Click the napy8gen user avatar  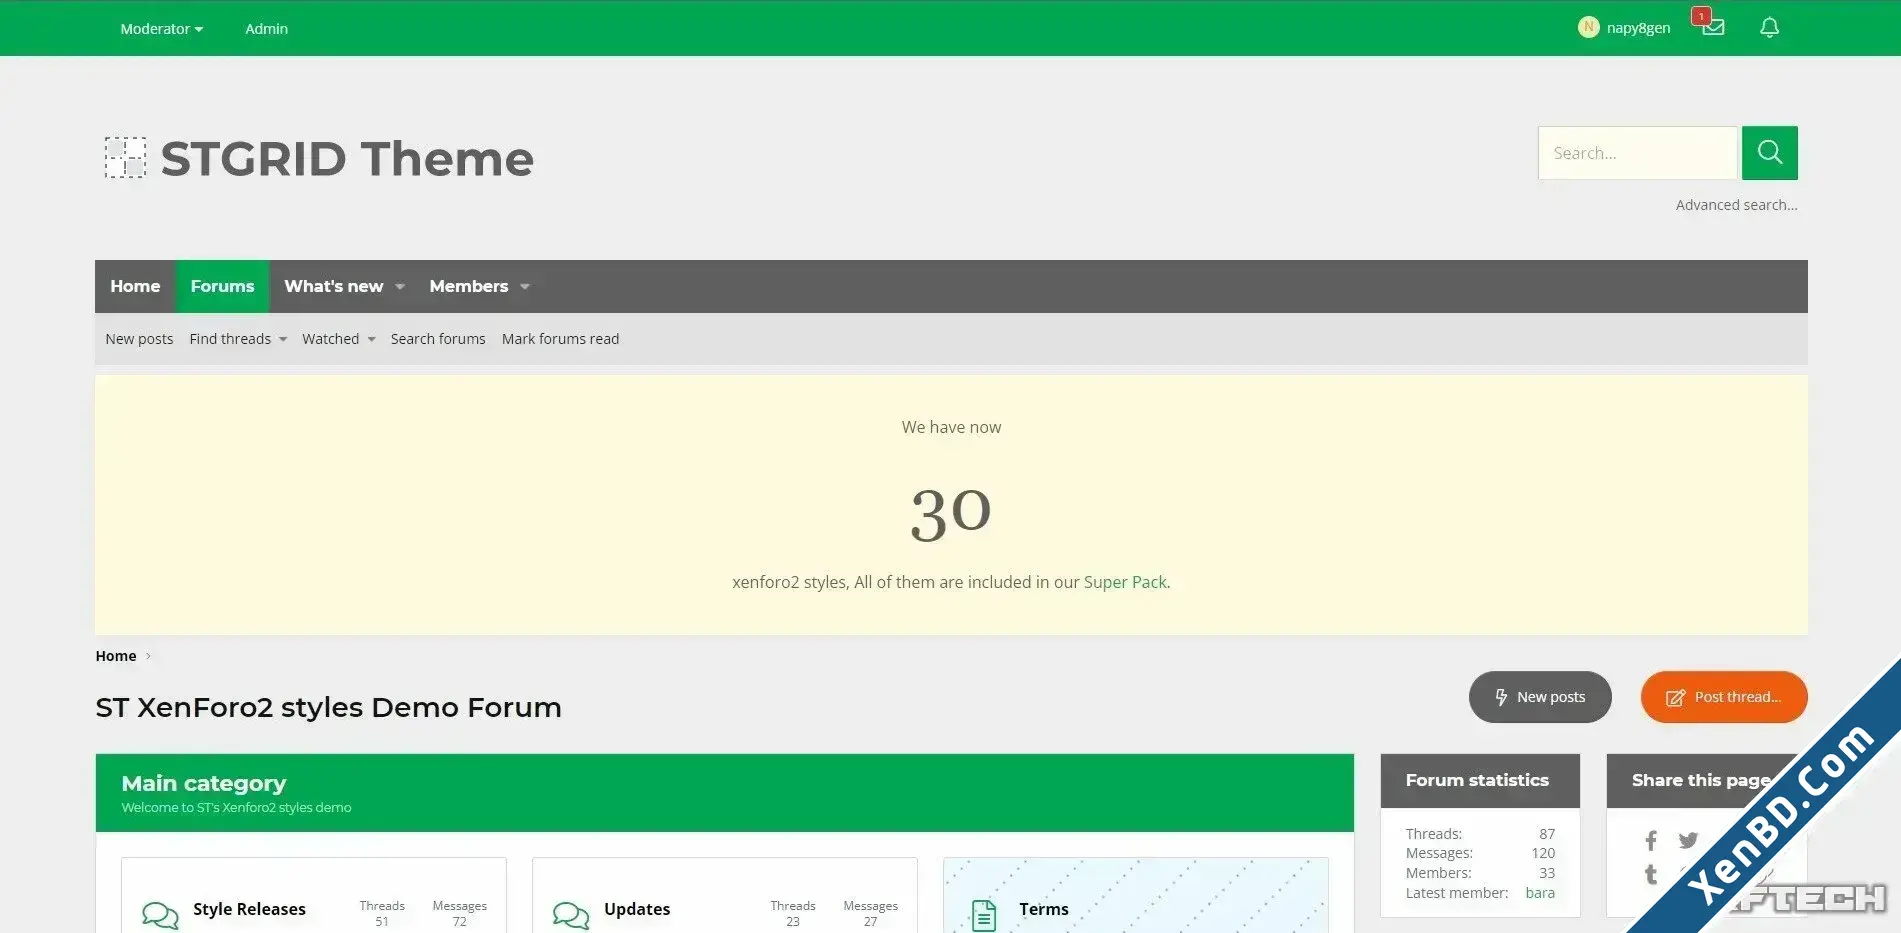[1588, 28]
